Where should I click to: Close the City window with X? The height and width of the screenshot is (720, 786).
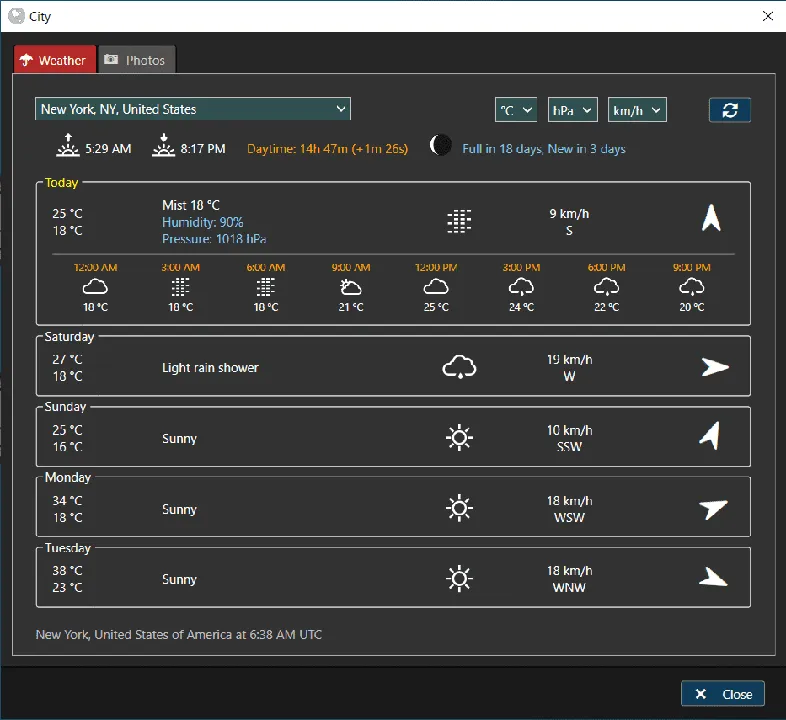[767, 16]
